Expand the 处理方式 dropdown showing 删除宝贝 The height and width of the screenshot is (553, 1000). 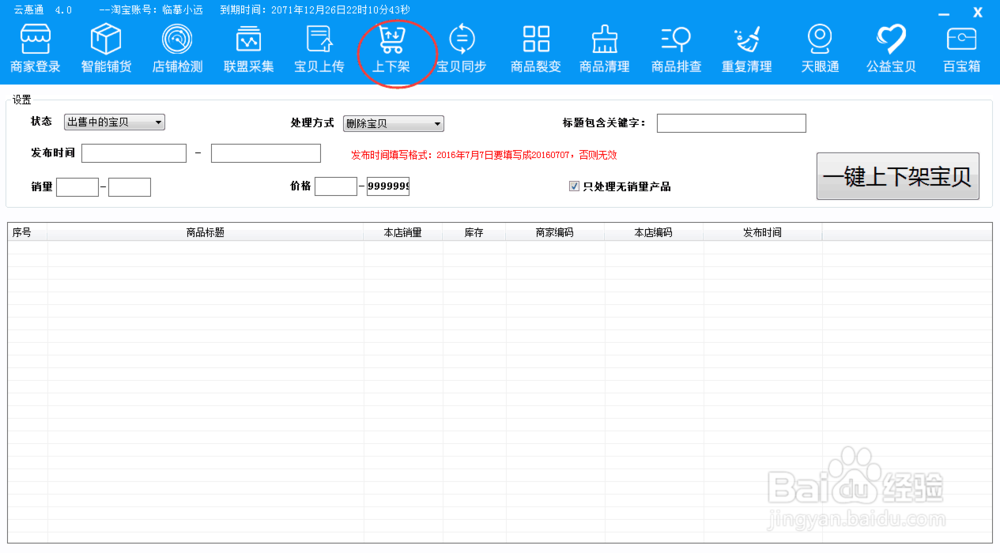coord(393,123)
